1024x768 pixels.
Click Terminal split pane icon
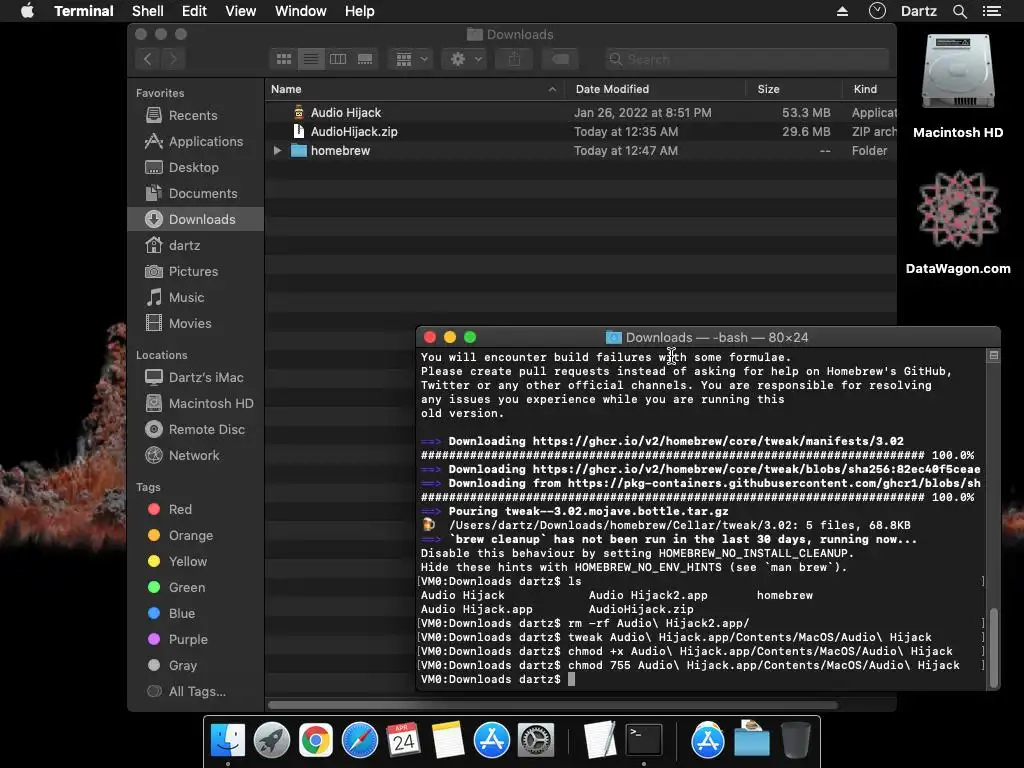[x=993, y=356]
